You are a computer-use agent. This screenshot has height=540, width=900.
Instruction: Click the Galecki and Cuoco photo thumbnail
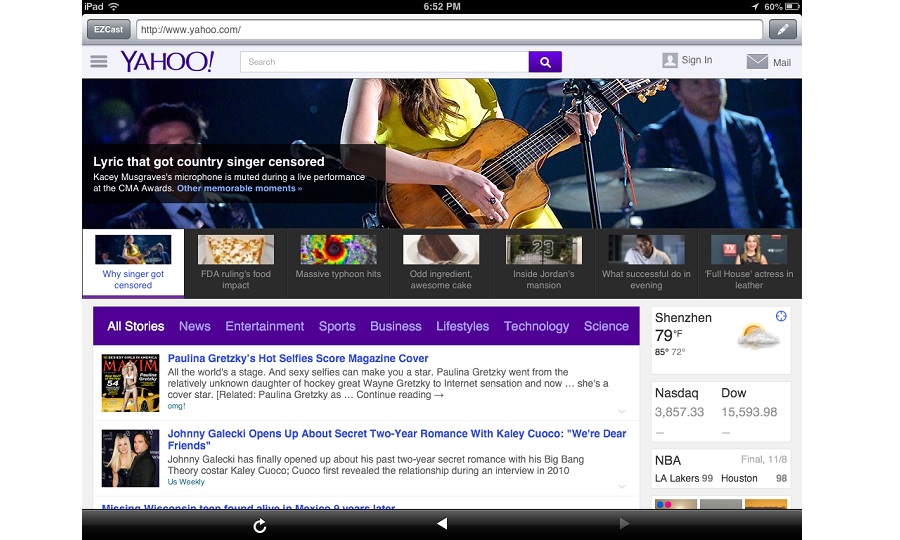tap(130, 458)
